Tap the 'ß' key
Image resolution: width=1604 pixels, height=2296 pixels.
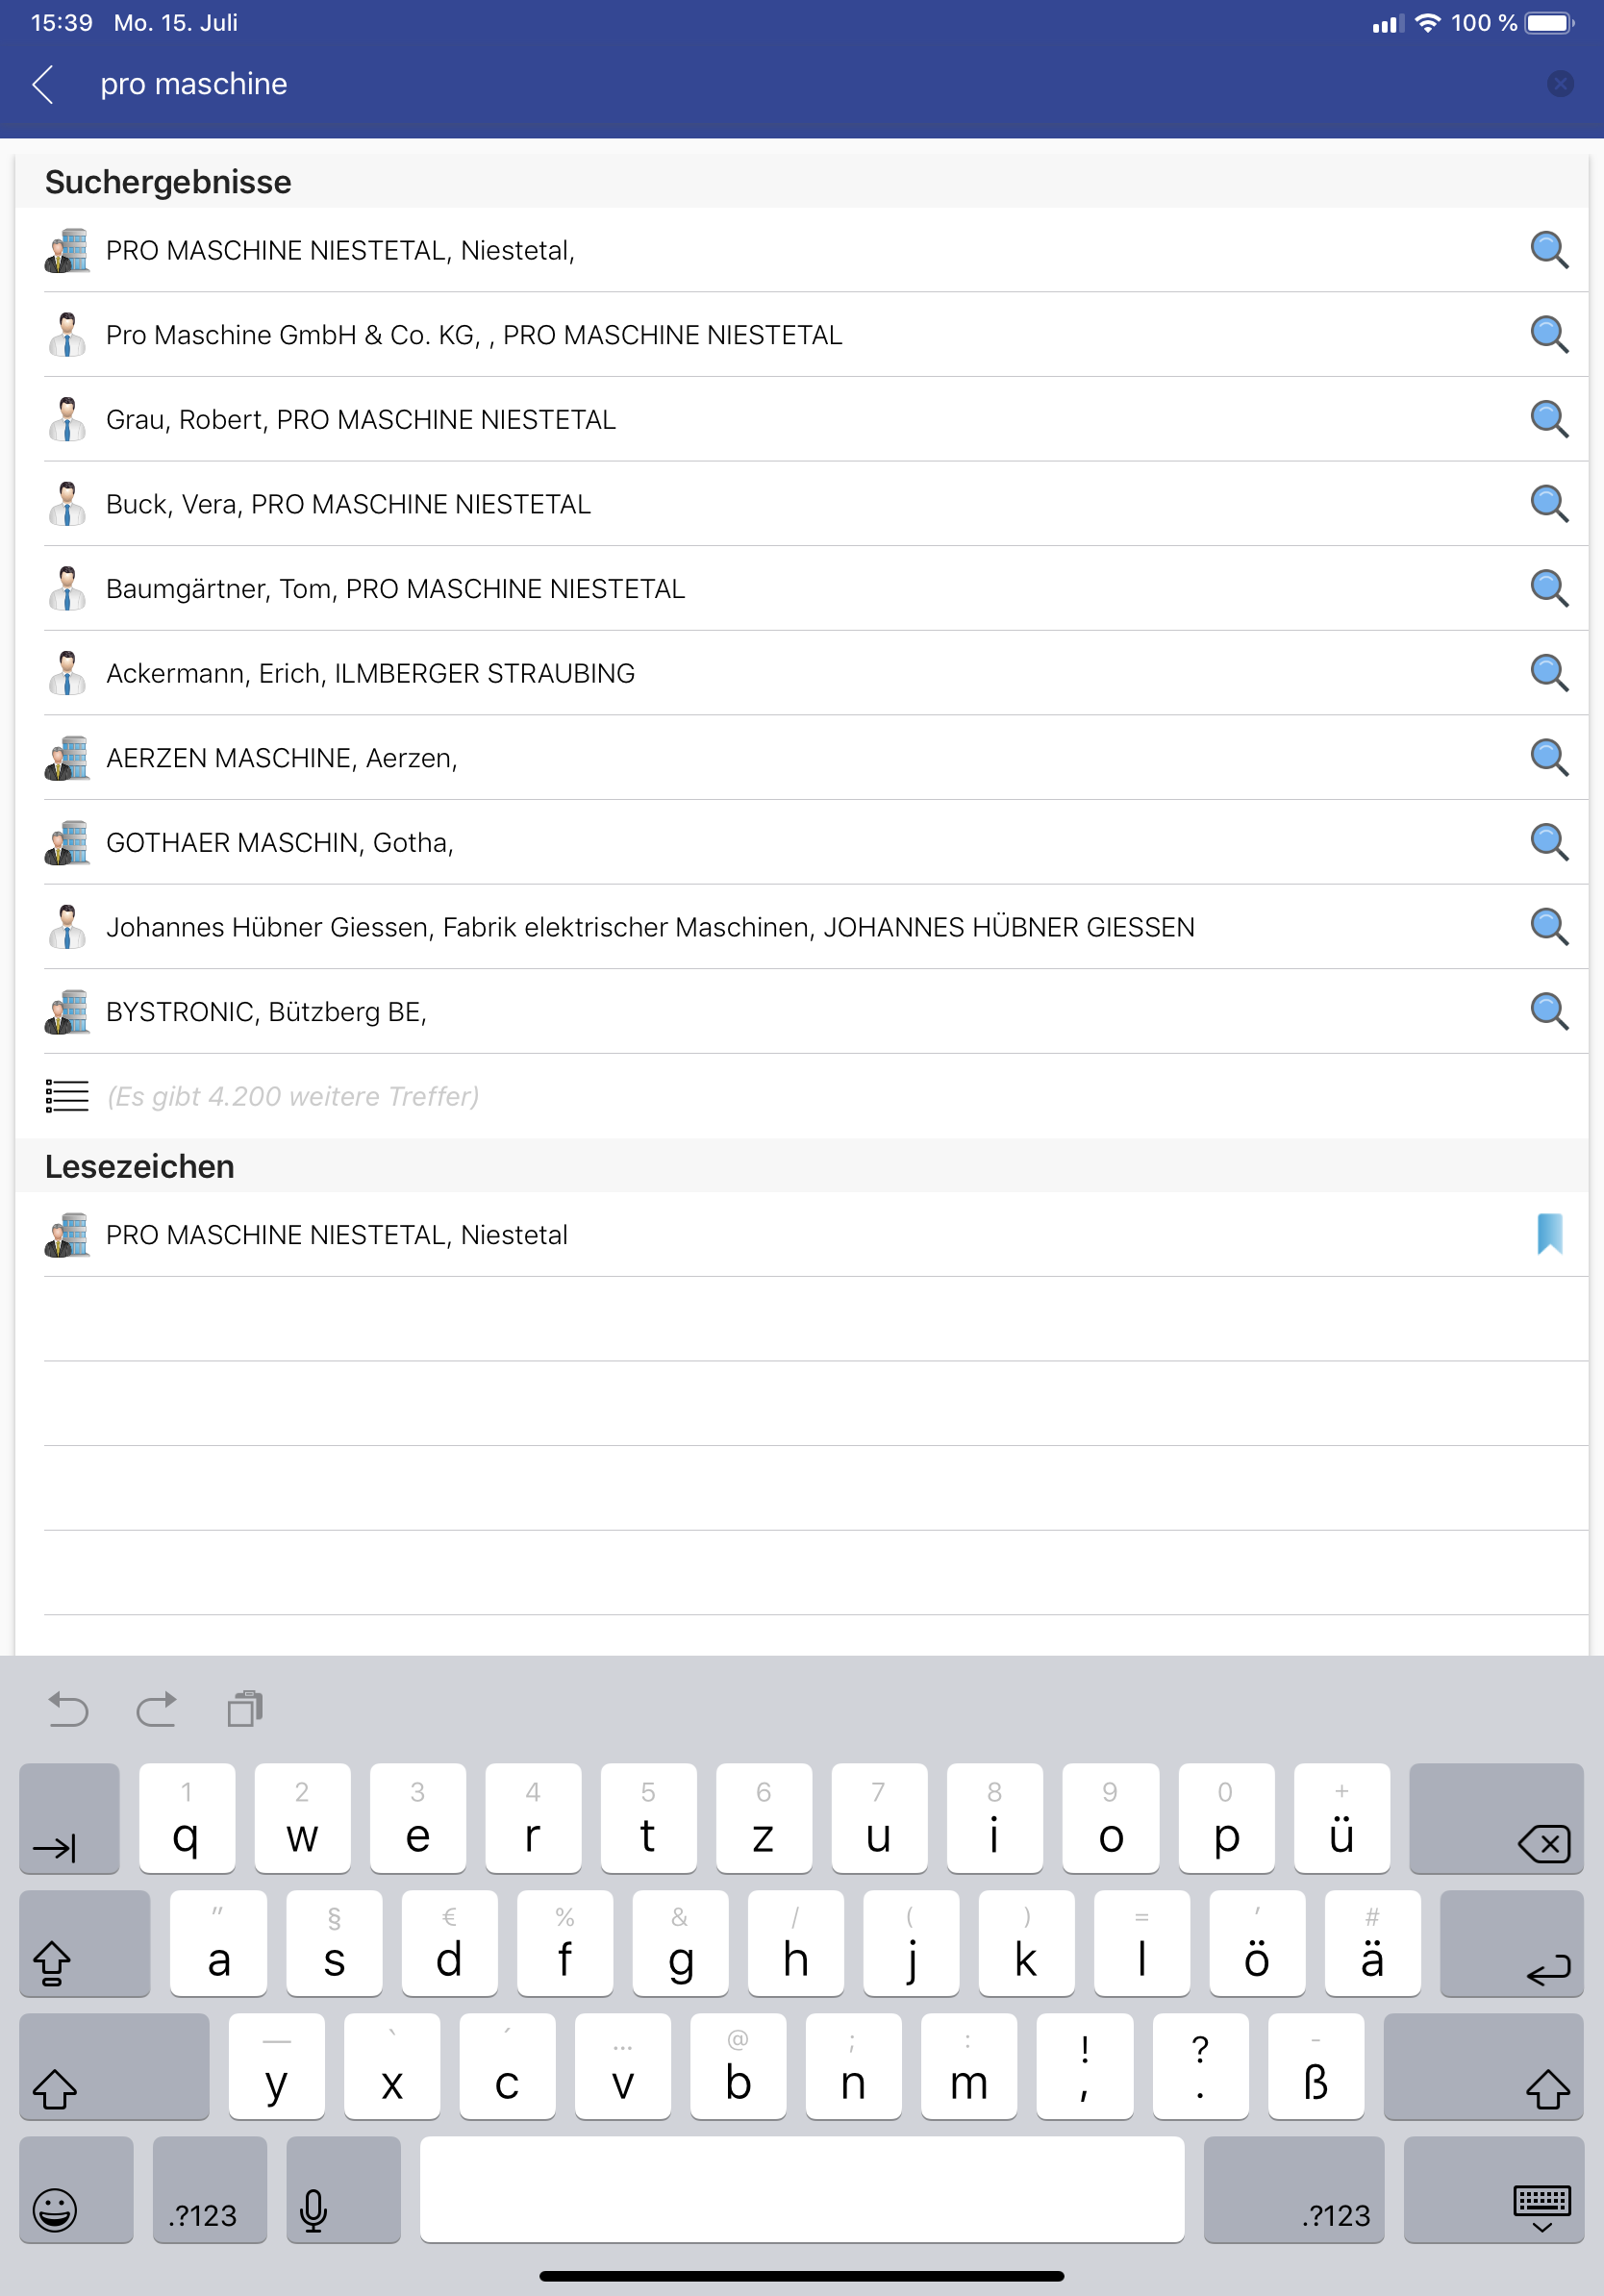tap(1316, 2066)
